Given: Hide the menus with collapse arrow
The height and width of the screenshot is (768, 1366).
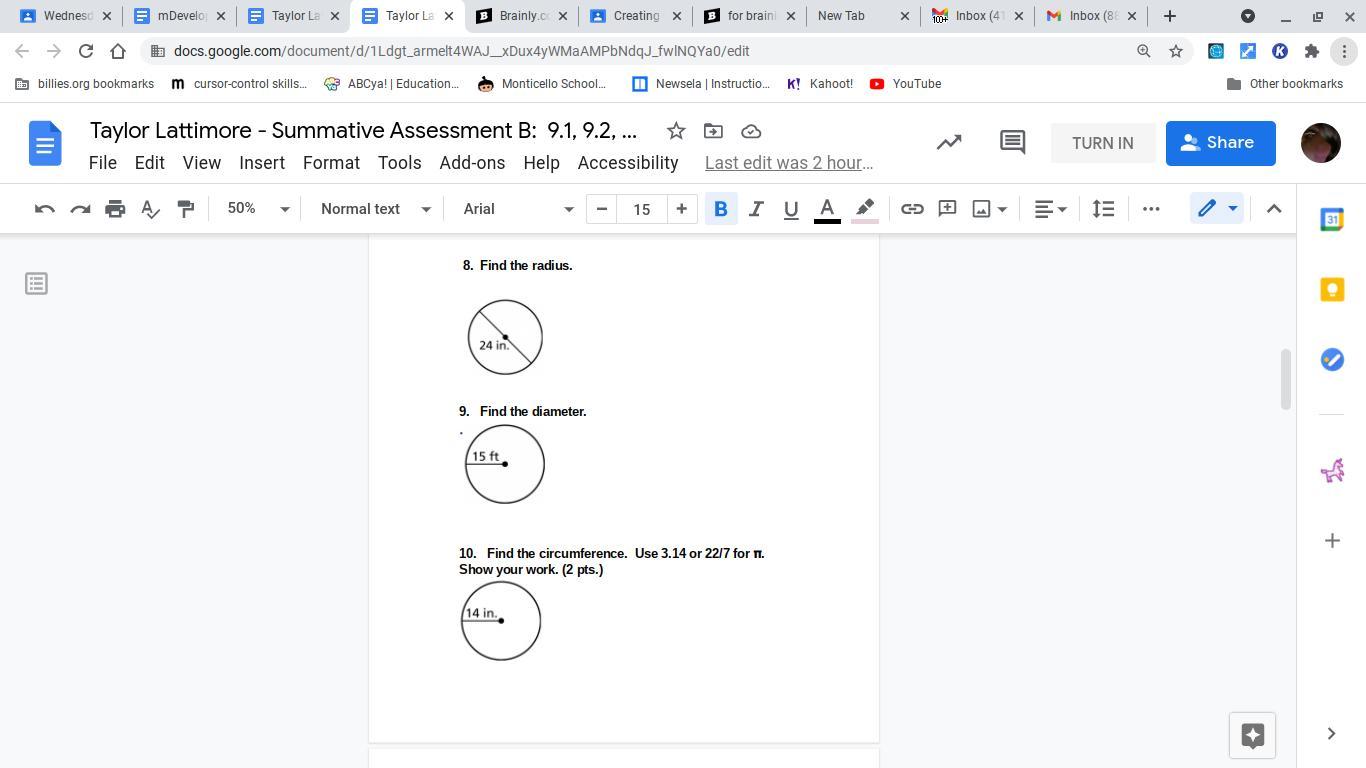Looking at the screenshot, I should [1274, 209].
